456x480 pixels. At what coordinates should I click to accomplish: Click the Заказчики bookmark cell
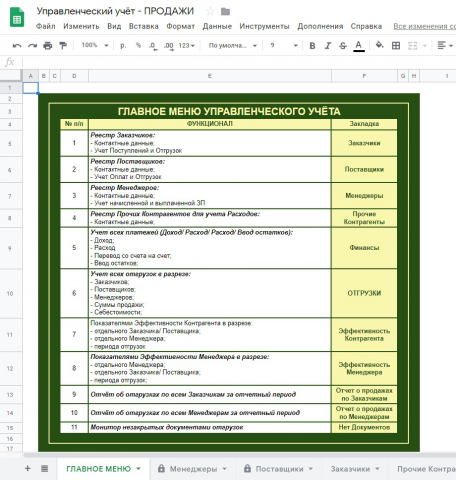364,143
